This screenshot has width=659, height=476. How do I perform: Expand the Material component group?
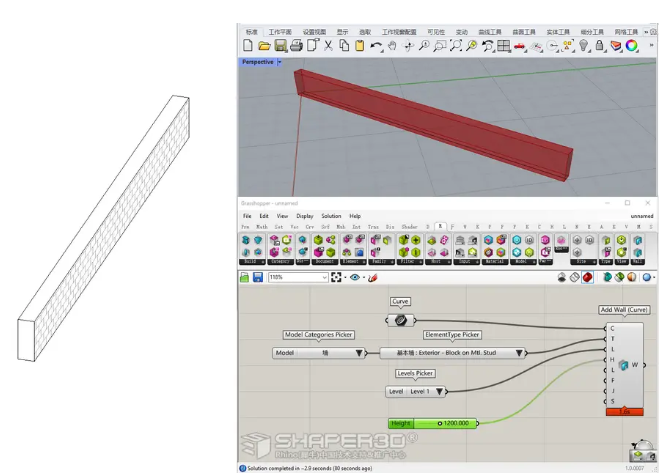495,262
